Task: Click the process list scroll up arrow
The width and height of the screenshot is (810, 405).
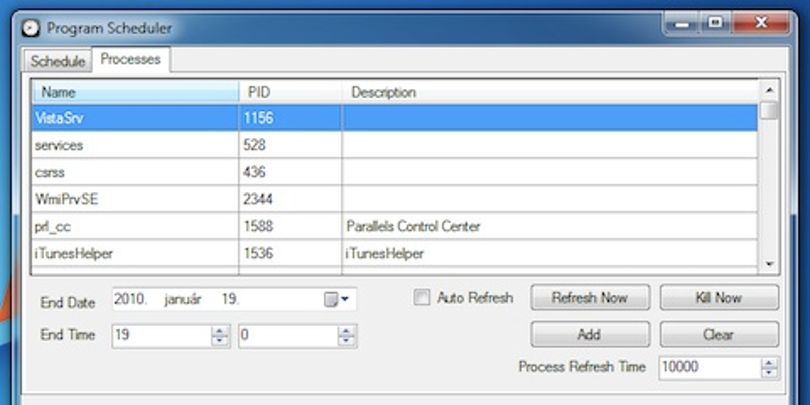Action: 769,90
